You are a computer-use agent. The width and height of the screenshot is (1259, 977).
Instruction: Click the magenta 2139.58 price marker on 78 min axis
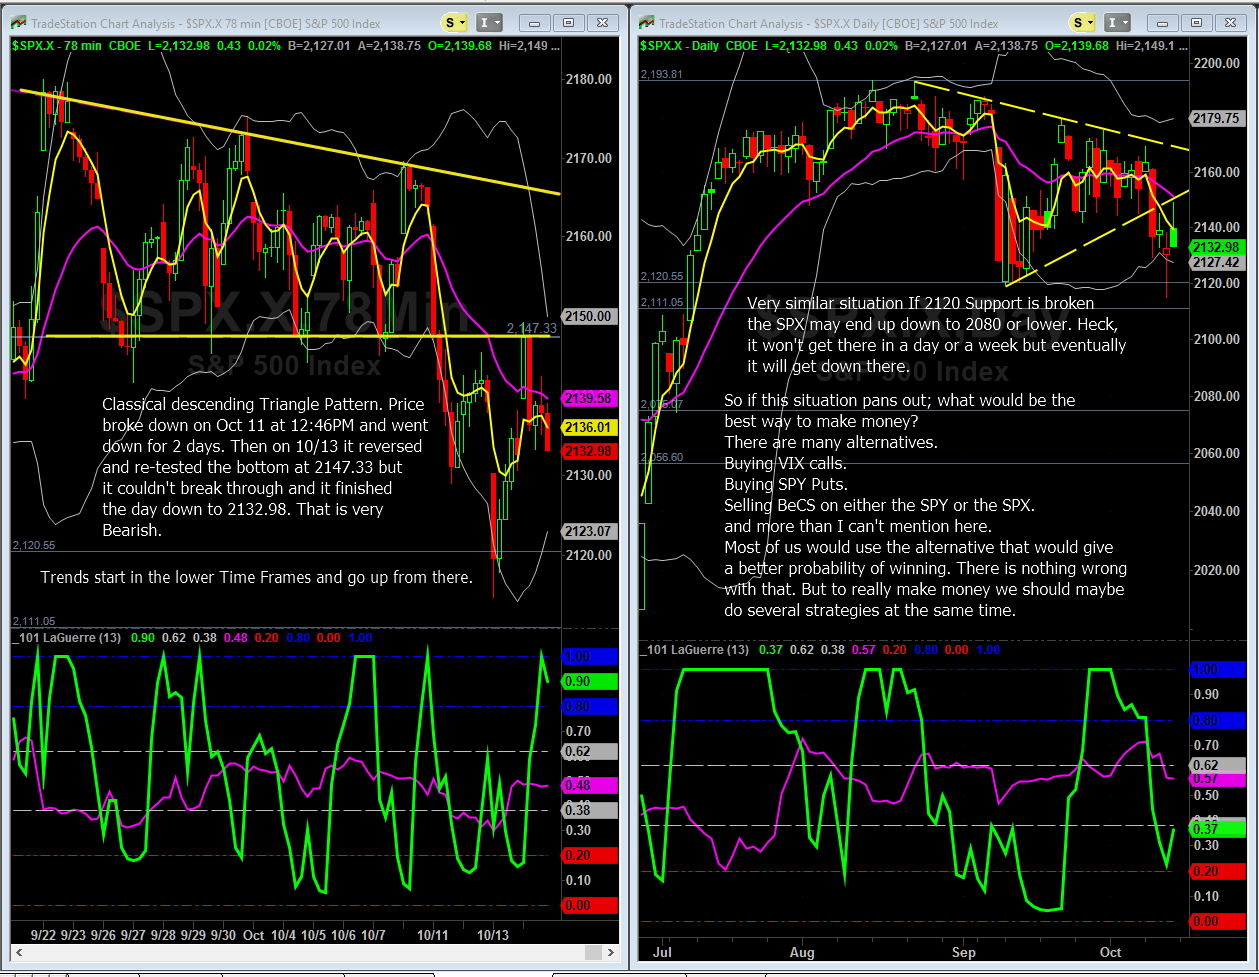click(x=588, y=398)
